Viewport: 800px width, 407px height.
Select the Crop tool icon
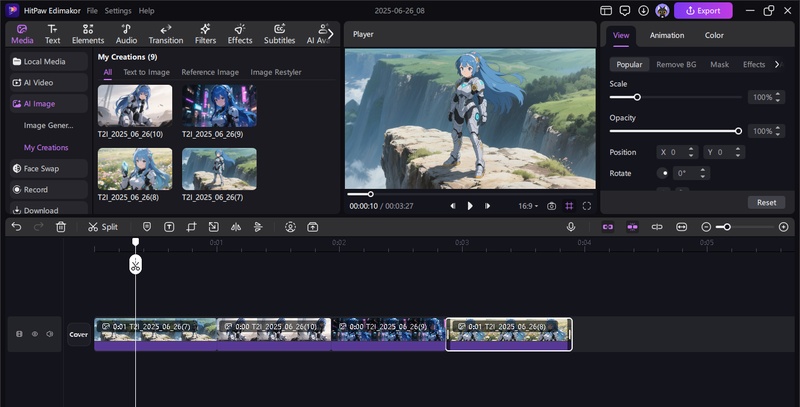click(191, 227)
